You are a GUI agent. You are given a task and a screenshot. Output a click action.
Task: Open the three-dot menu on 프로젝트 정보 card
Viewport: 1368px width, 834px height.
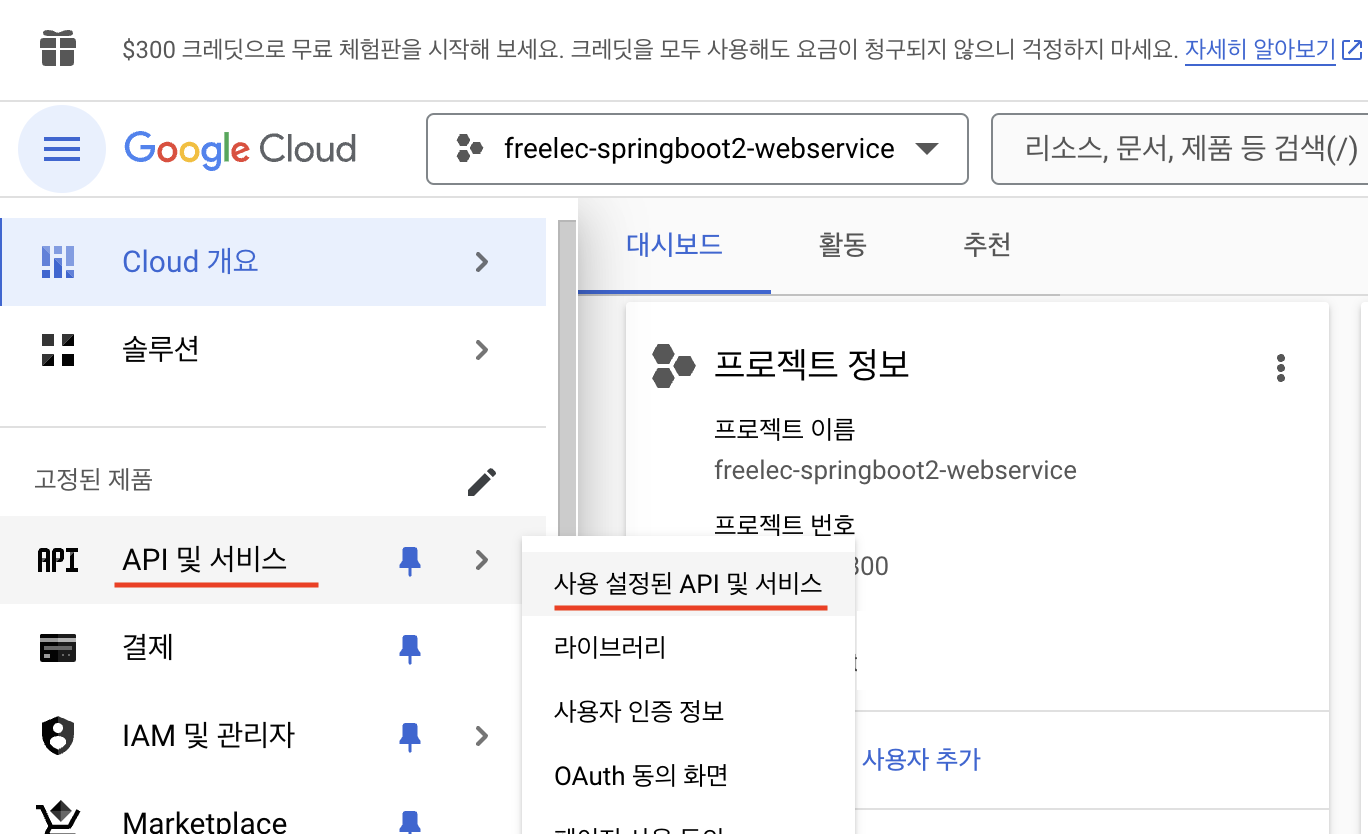1281,368
